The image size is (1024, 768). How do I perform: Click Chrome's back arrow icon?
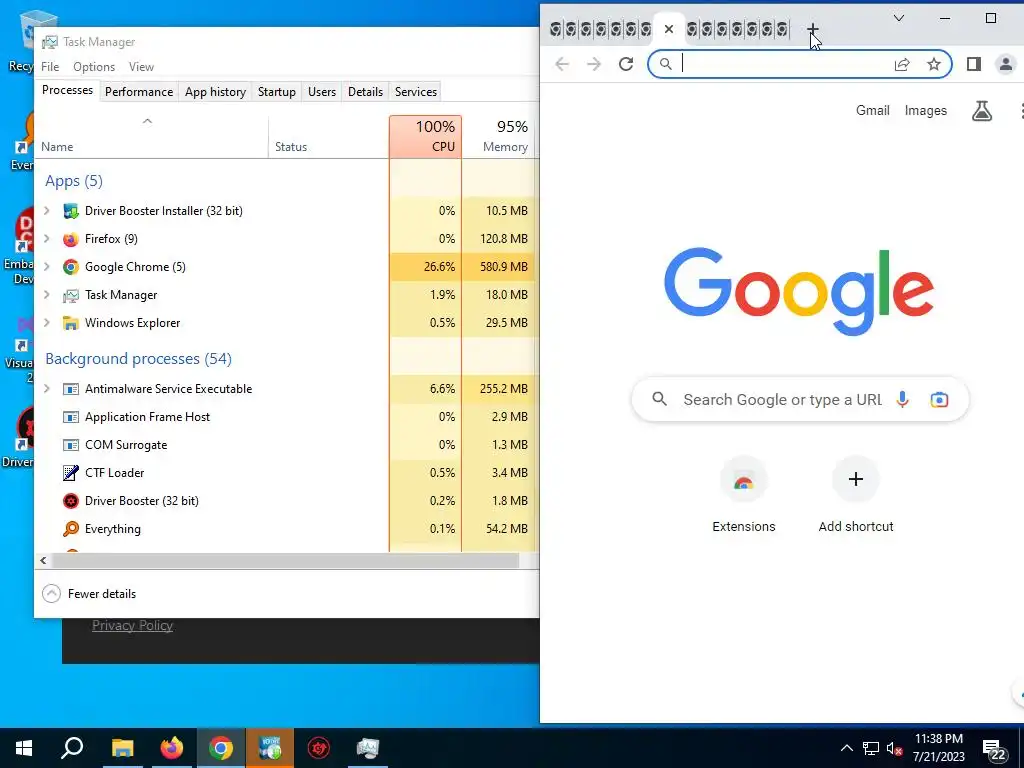(x=562, y=64)
